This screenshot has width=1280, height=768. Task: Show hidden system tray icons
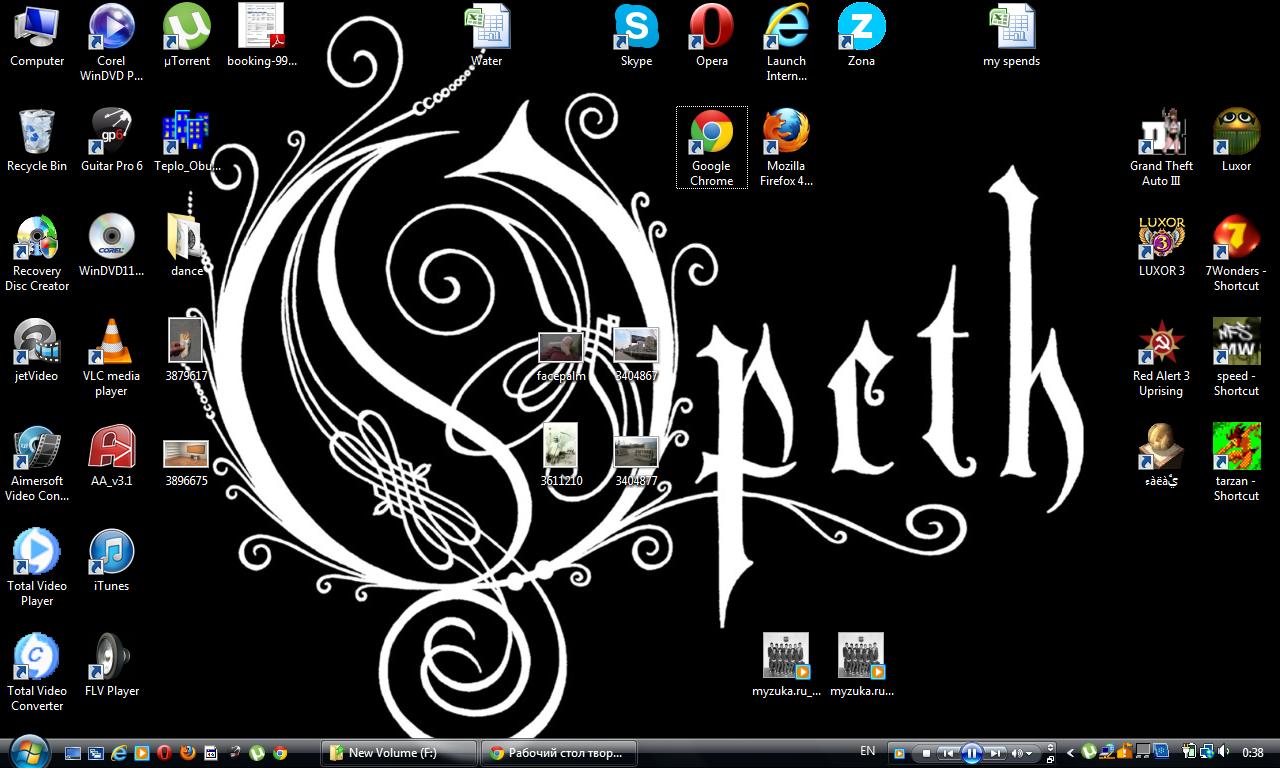(1070, 753)
